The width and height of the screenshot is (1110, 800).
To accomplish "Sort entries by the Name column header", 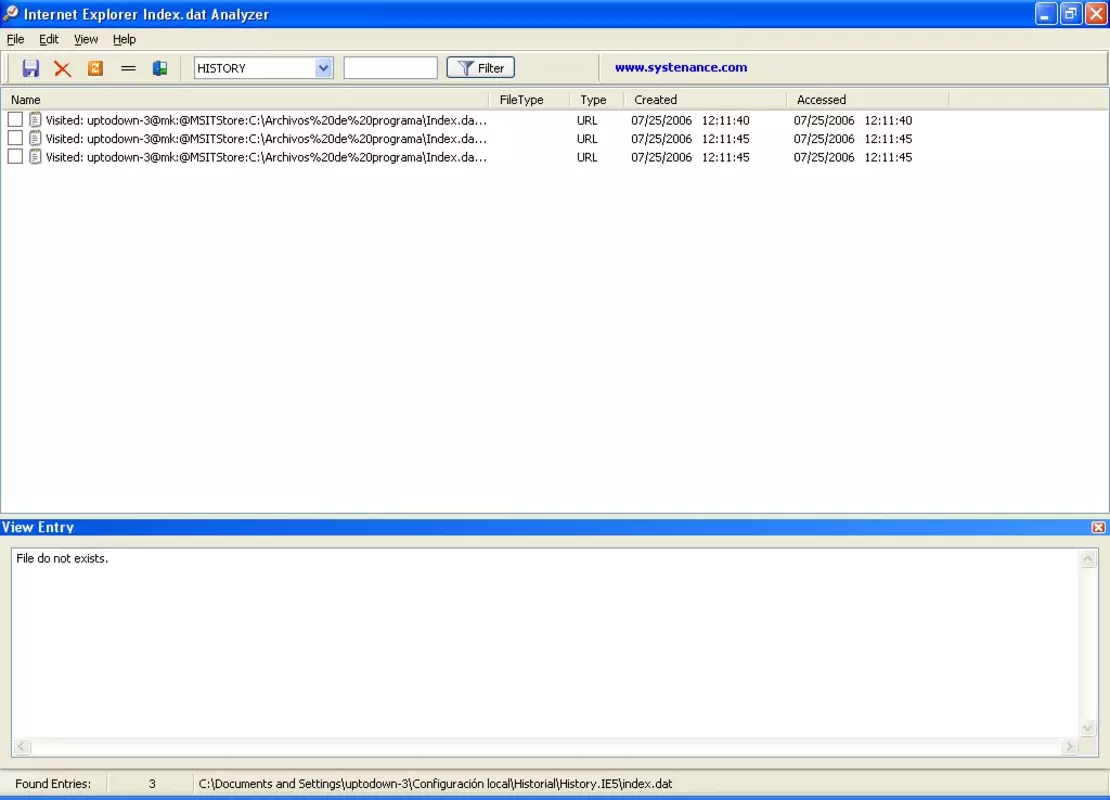I will tap(244, 100).
